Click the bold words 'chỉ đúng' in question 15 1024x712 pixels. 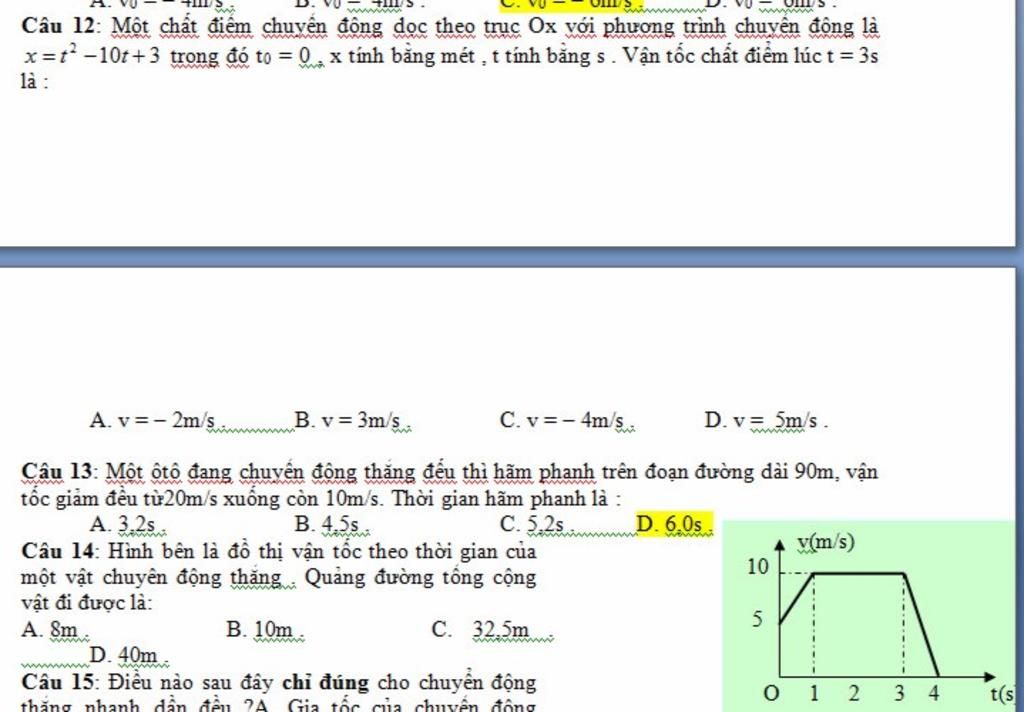click(x=326, y=682)
